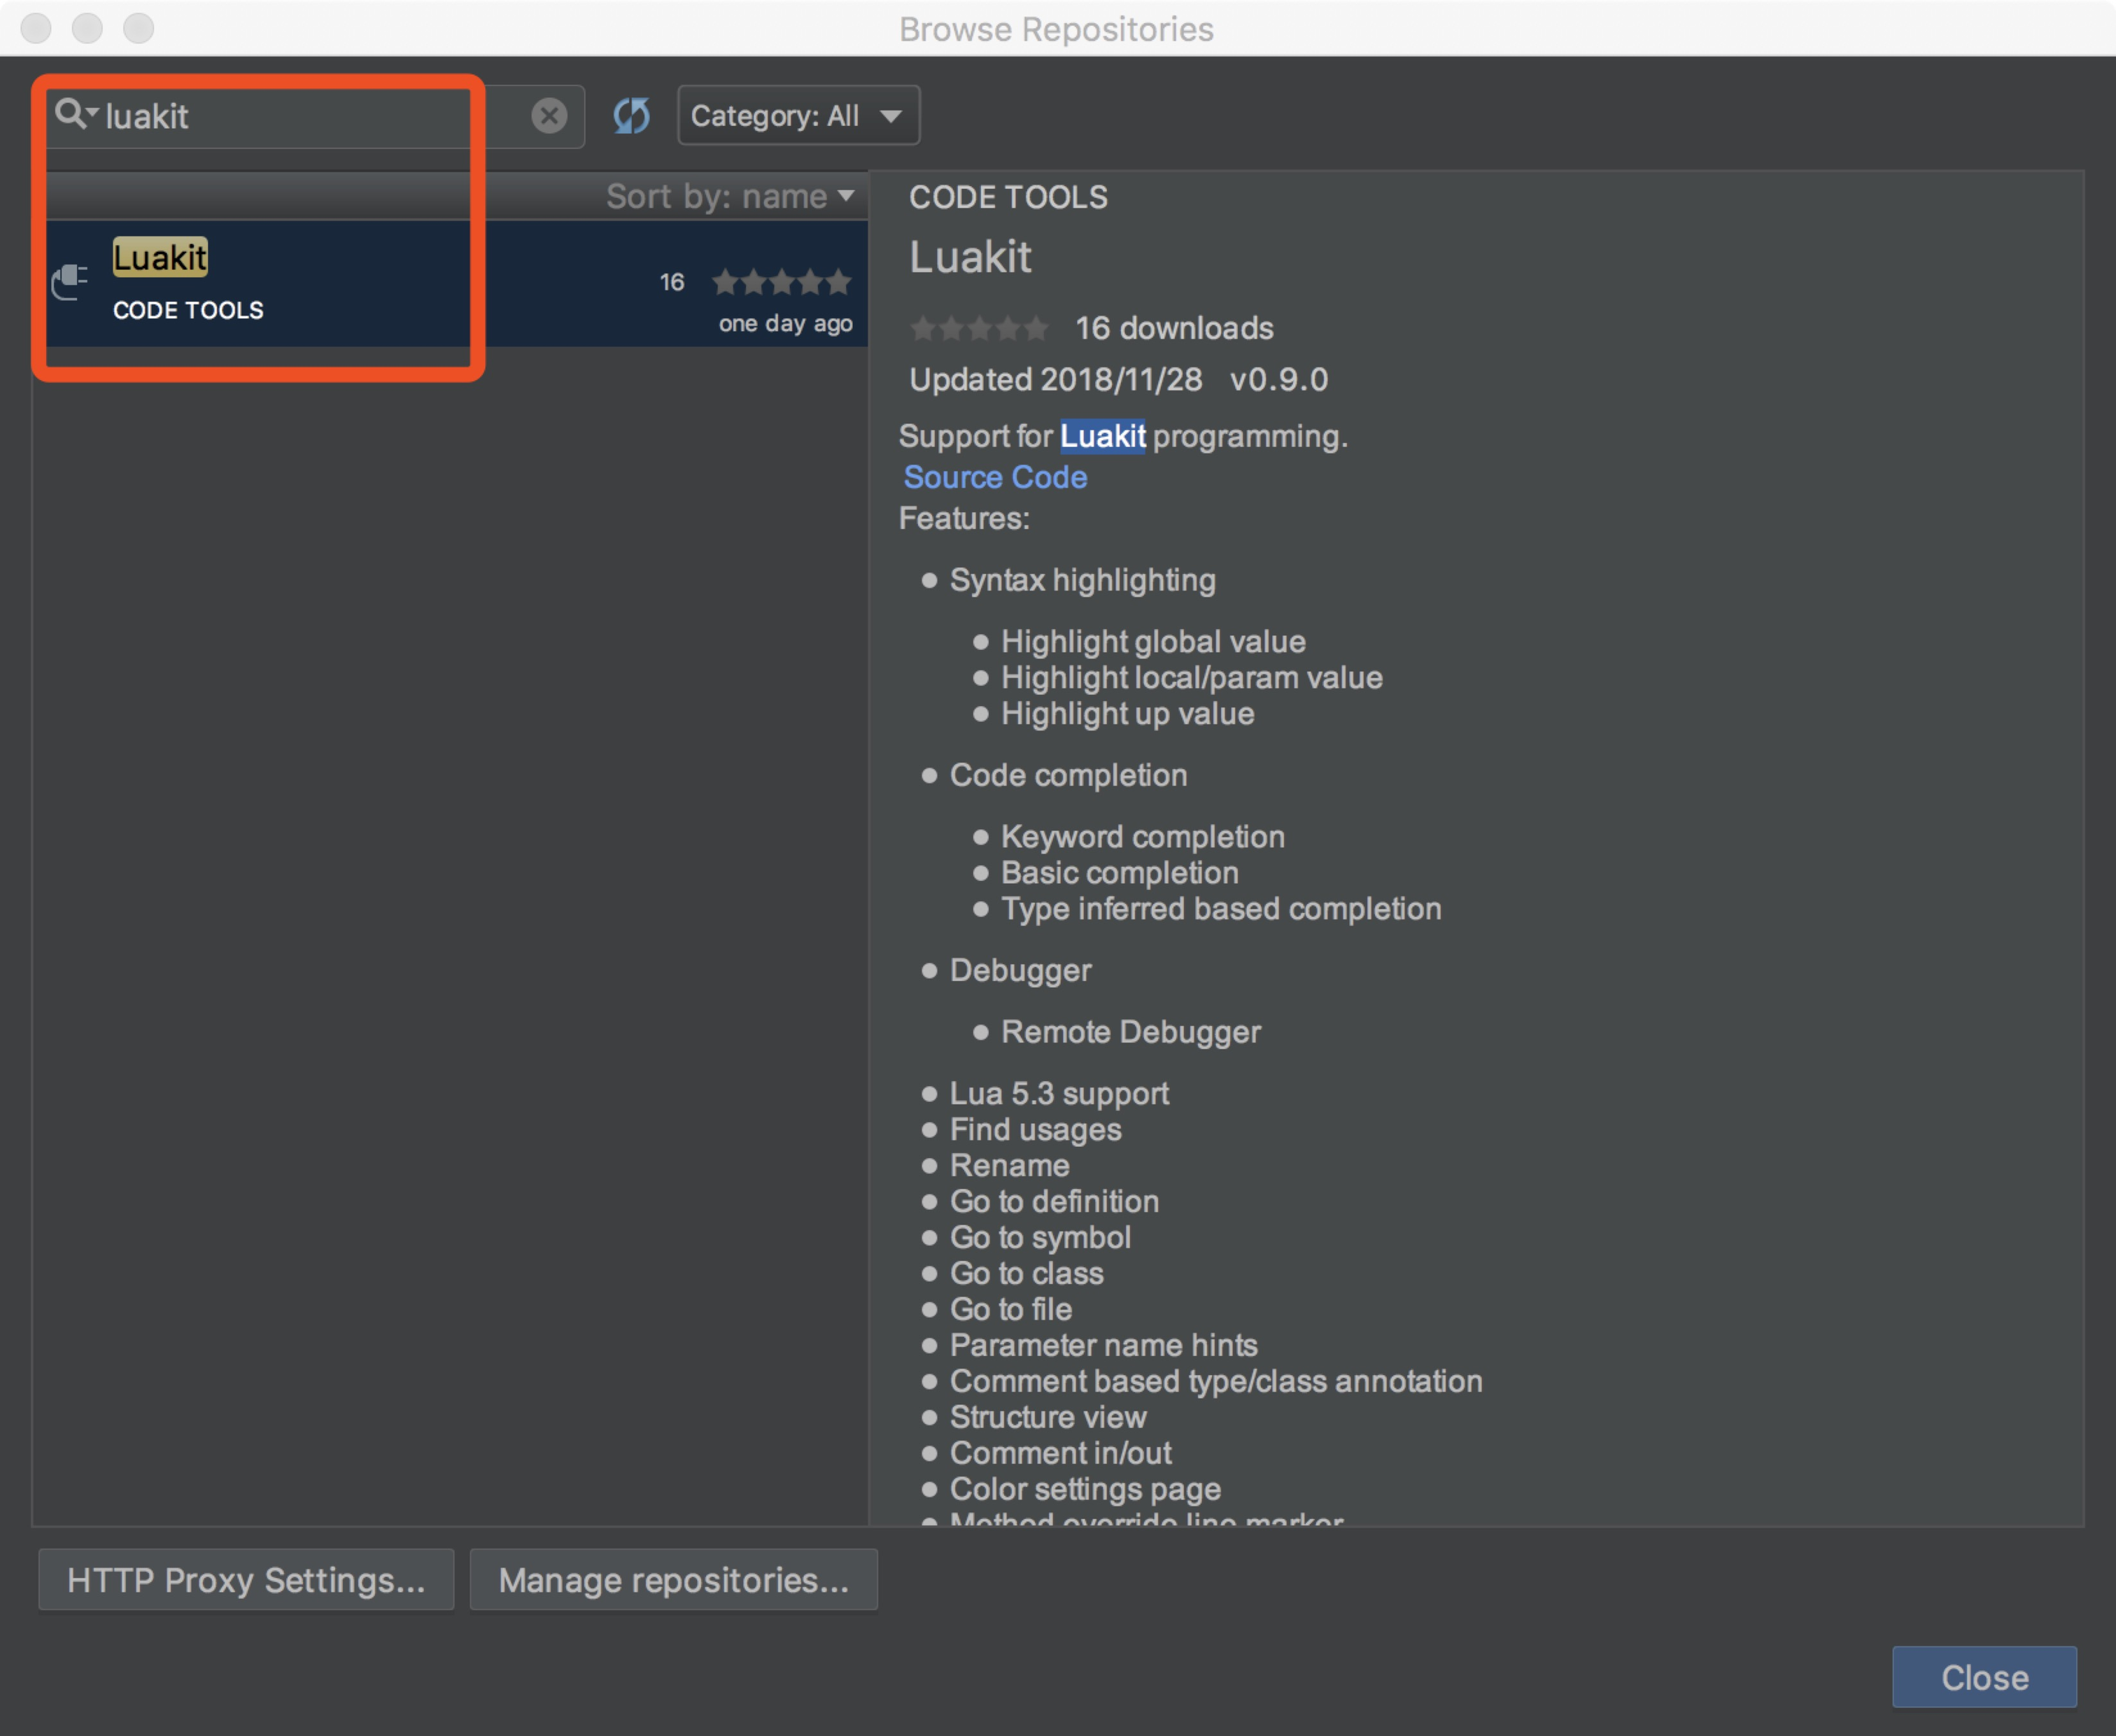Viewport: 2116px width, 1736px height.
Task: Click the rating stars in plugin details
Action: click(x=978, y=328)
